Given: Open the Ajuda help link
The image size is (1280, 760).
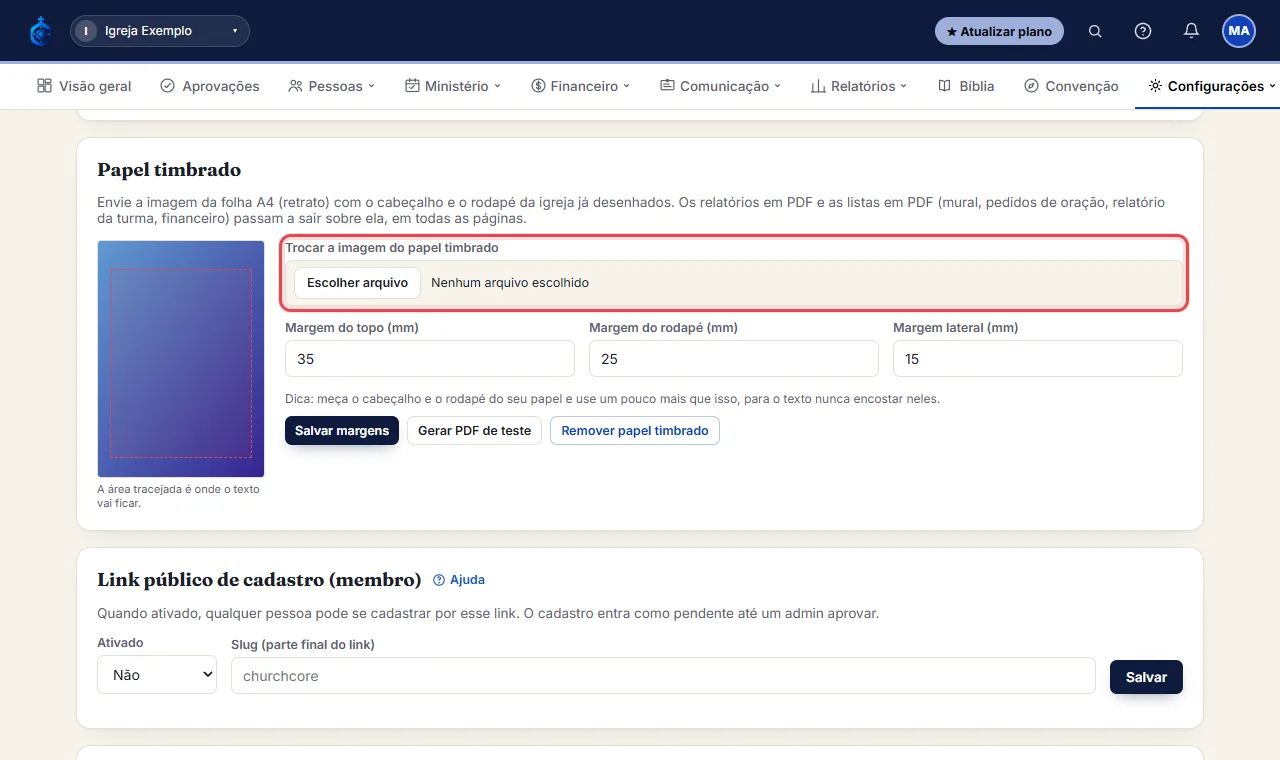Looking at the screenshot, I should coord(459,580).
